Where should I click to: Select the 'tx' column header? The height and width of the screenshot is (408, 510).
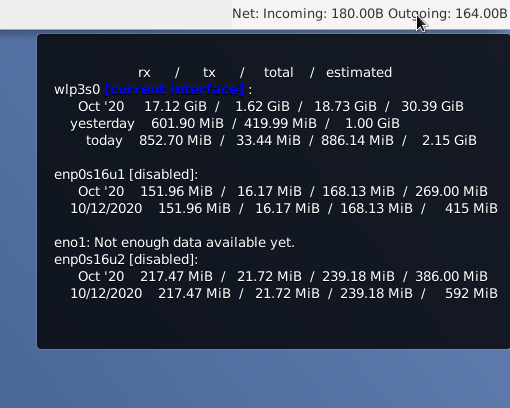click(x=209, y=73)
